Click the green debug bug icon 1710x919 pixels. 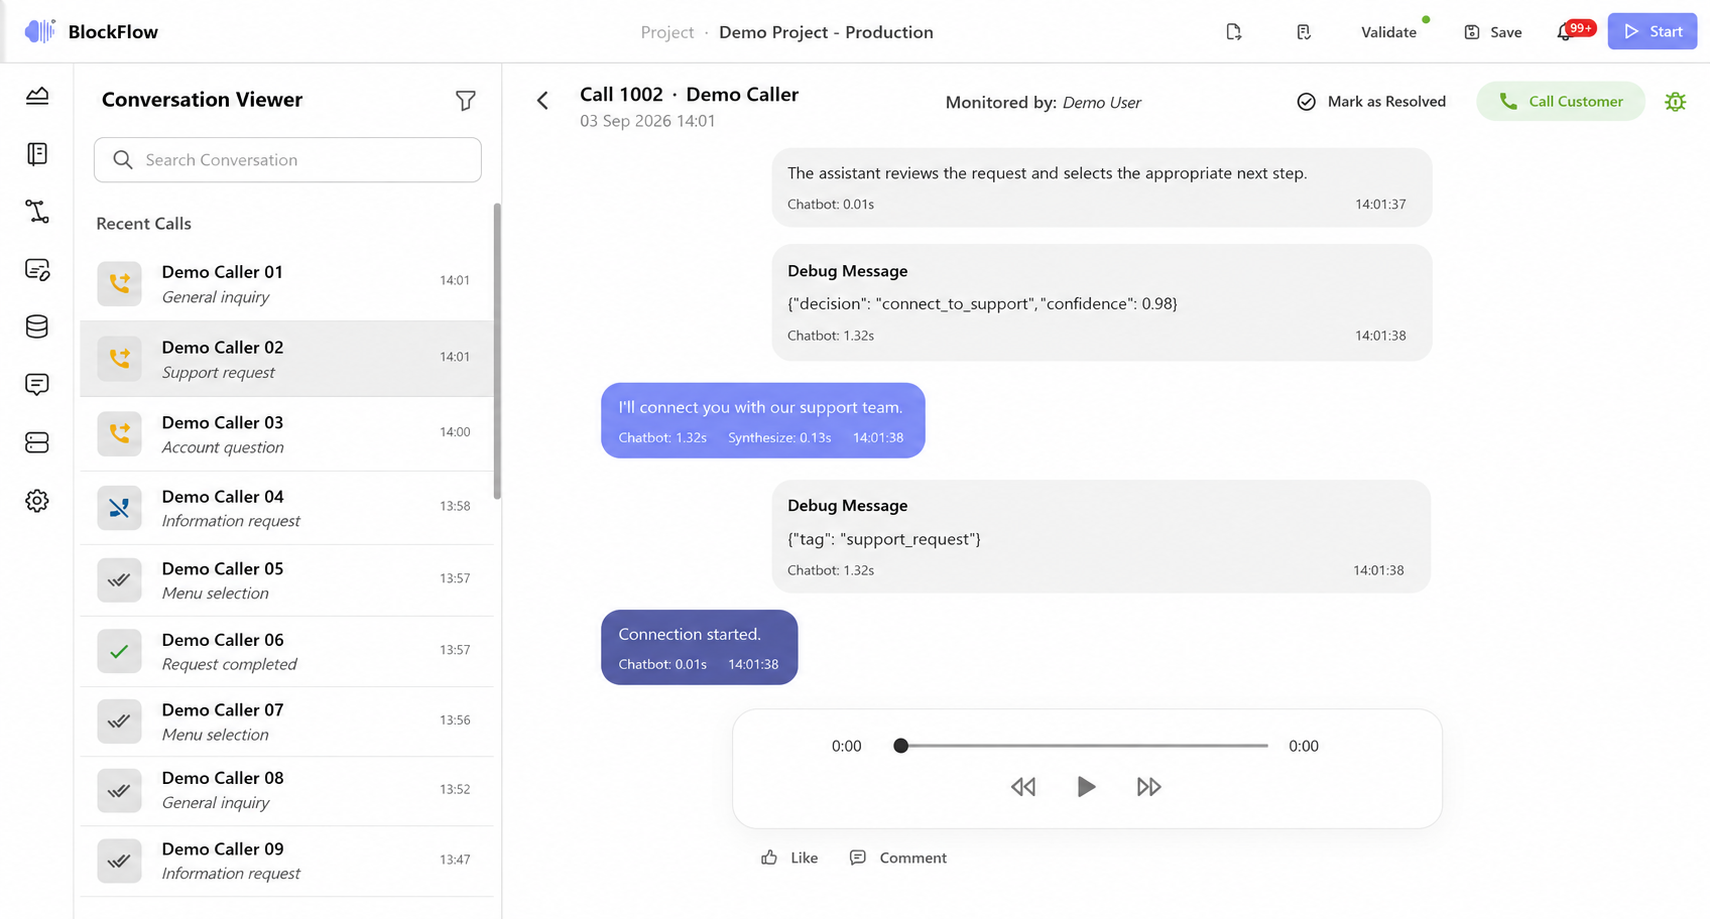(1675, 101)
